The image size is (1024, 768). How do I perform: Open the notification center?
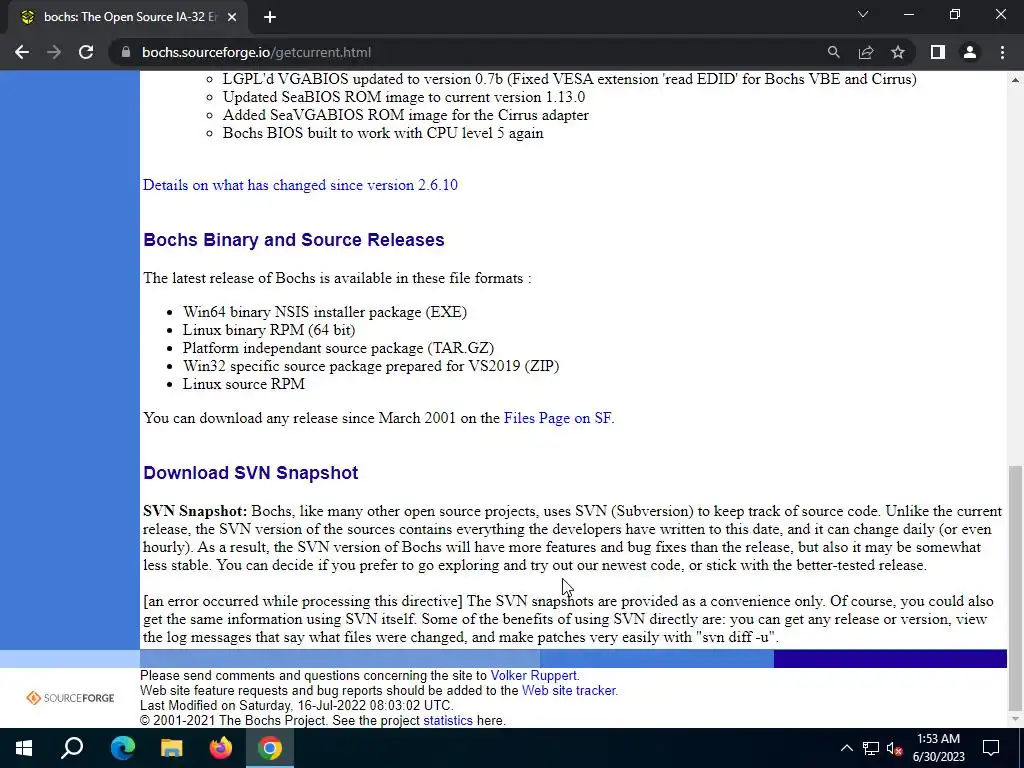pos(991,748)
